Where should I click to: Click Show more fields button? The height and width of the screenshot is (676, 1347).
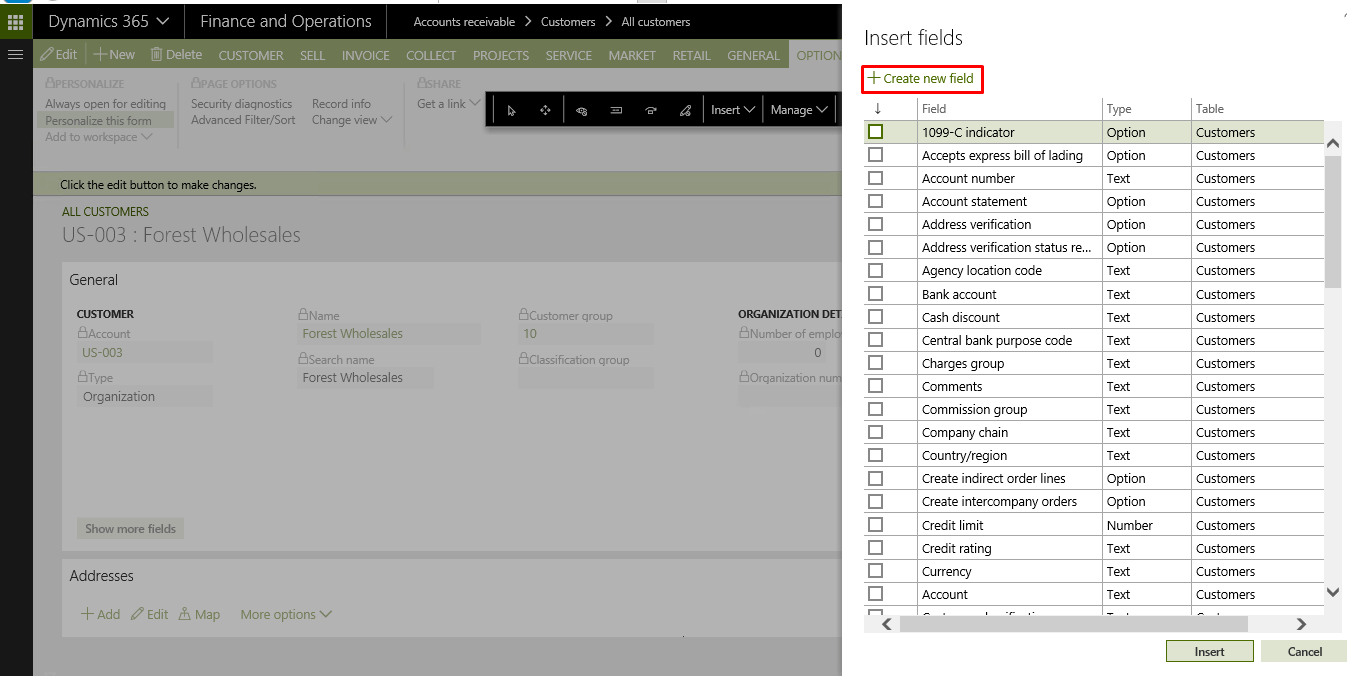pos(130,529)
